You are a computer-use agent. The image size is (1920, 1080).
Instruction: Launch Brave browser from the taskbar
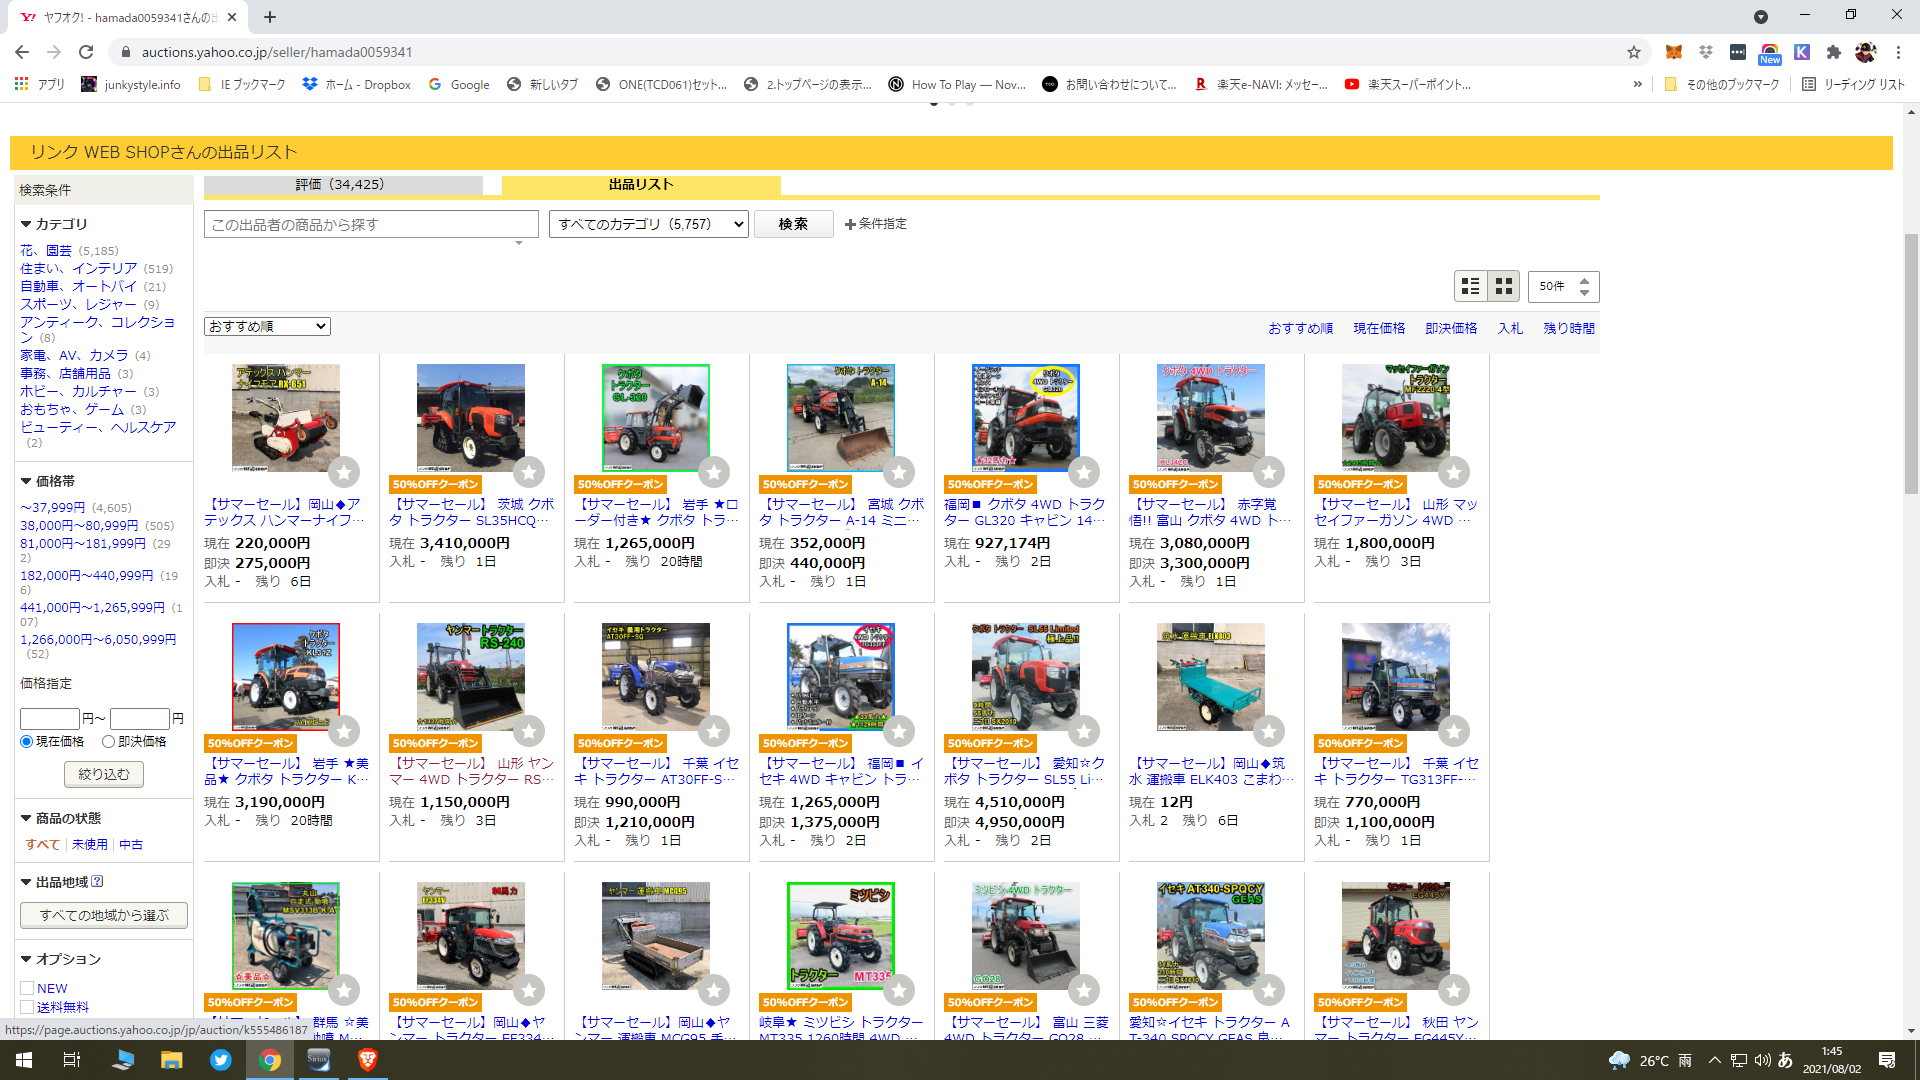(x=367, y=1060)
